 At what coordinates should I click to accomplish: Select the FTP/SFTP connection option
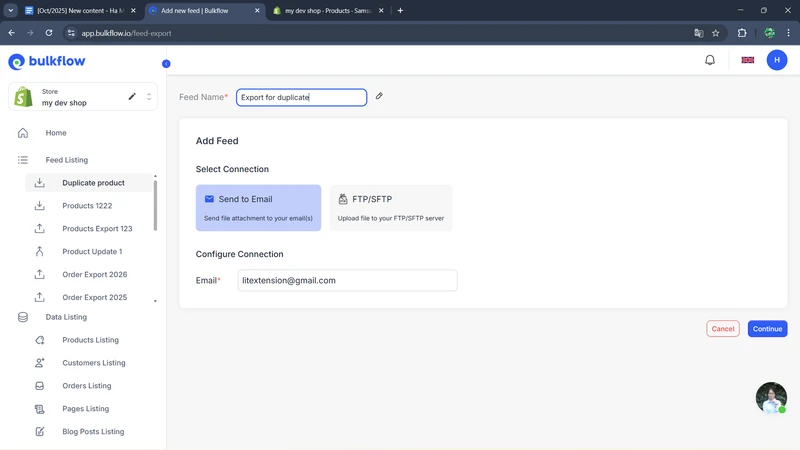[391, 208]
